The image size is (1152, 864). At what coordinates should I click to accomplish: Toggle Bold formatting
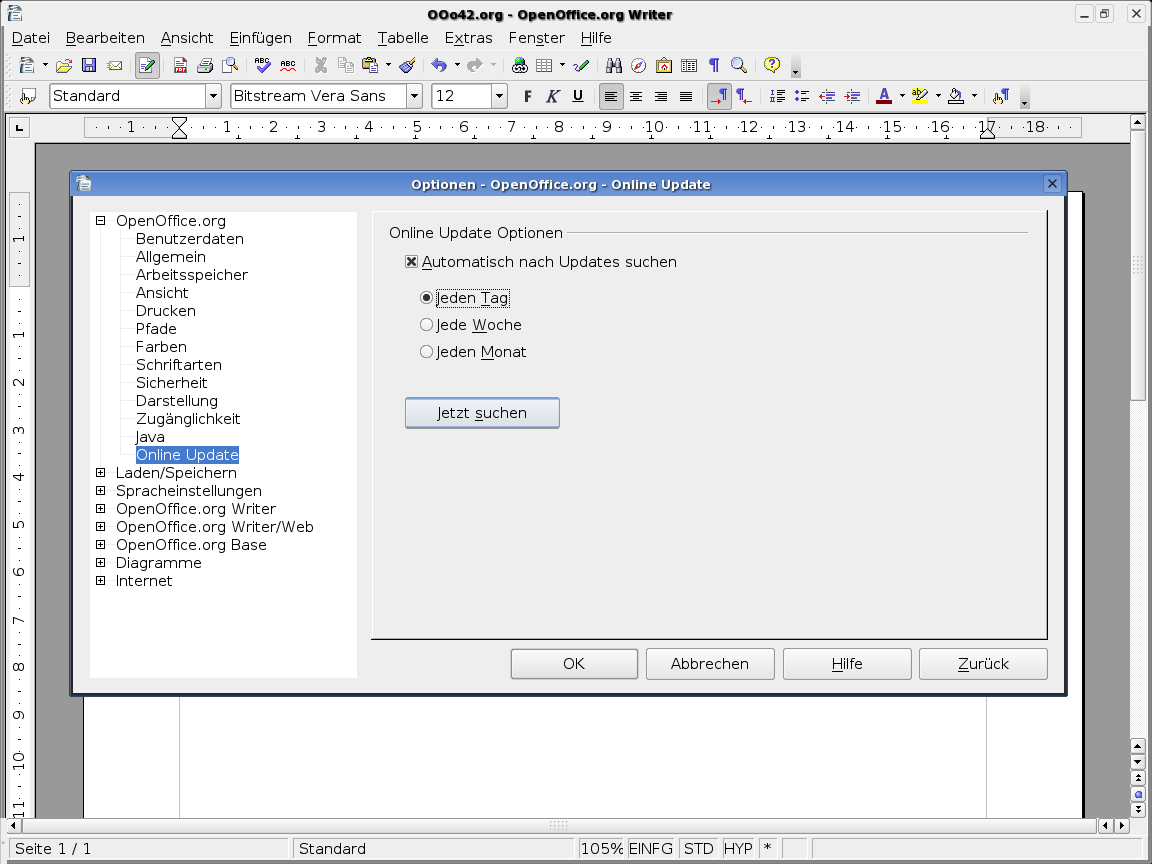[x=527, y=96]
